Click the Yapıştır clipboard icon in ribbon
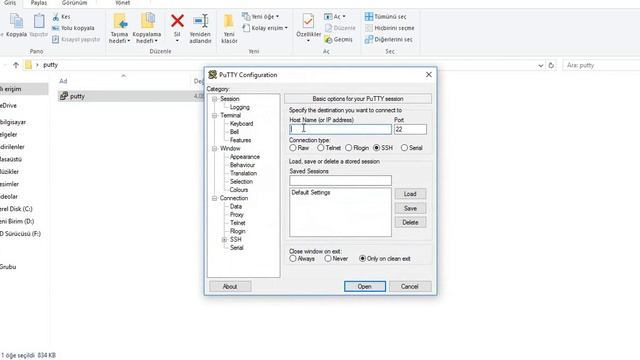 coord(39,21)
